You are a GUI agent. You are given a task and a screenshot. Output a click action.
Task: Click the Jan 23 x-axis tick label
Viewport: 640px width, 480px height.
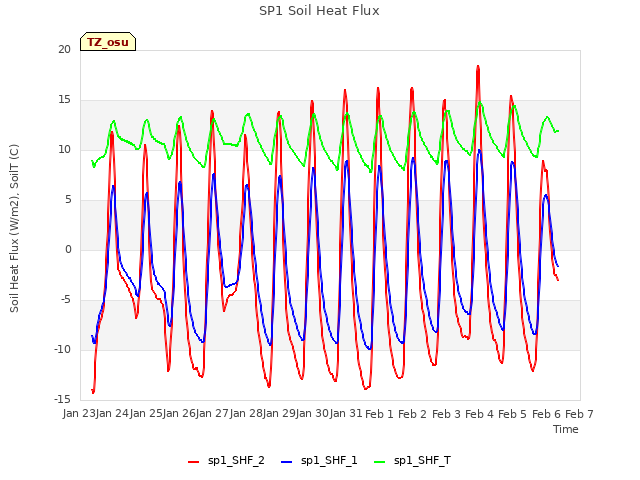pyautogui.click(x=79, y=414)
